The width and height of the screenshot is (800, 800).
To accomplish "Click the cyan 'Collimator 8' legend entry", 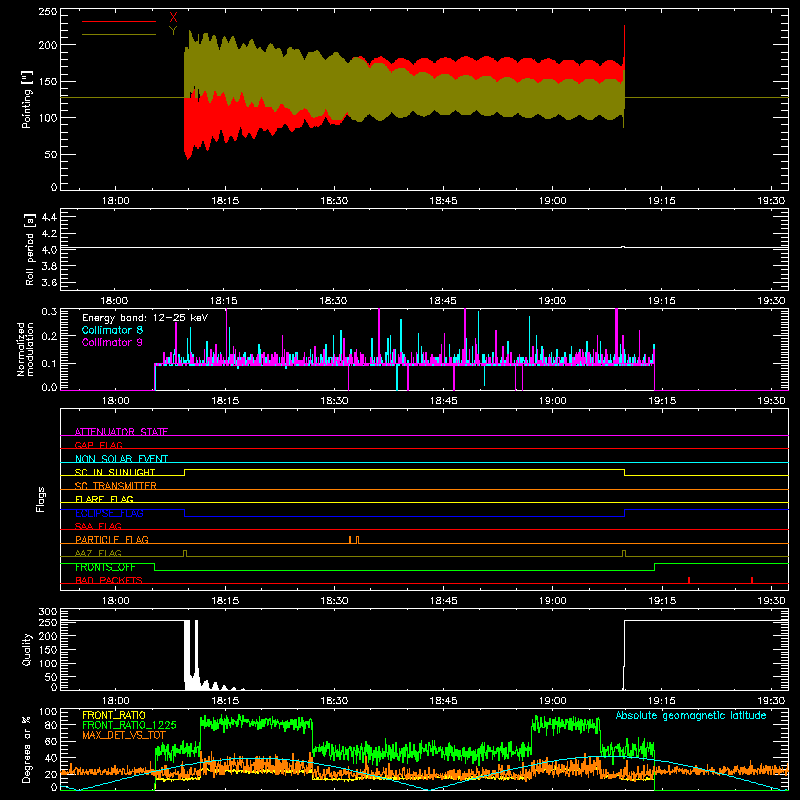I will pos(112,330).
